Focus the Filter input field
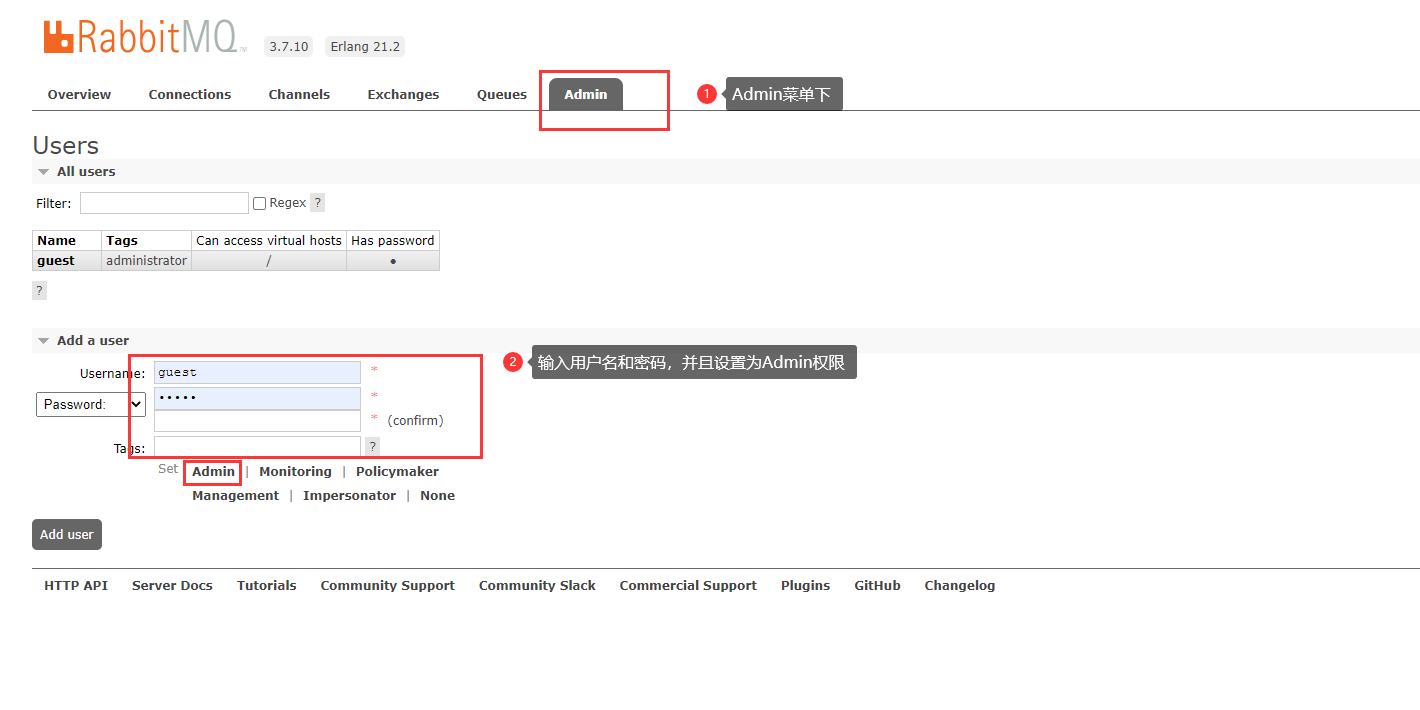The height and width of the screenshot is (710, 1420). point(164,203)
